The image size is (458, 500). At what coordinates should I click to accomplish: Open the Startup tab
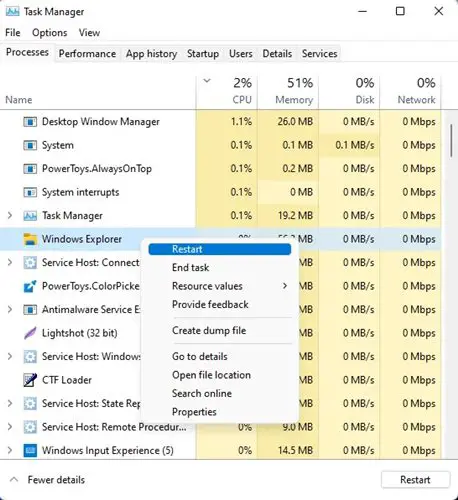pyautogui.click(x=203, y=54)
